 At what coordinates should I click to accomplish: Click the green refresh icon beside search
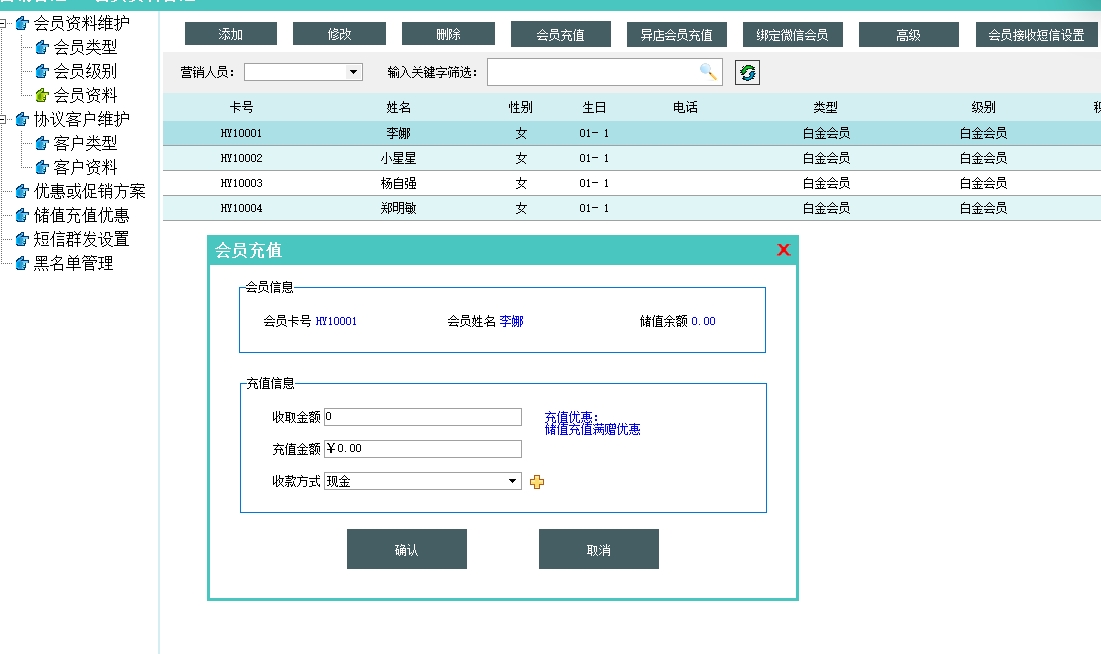coord(747,72)
